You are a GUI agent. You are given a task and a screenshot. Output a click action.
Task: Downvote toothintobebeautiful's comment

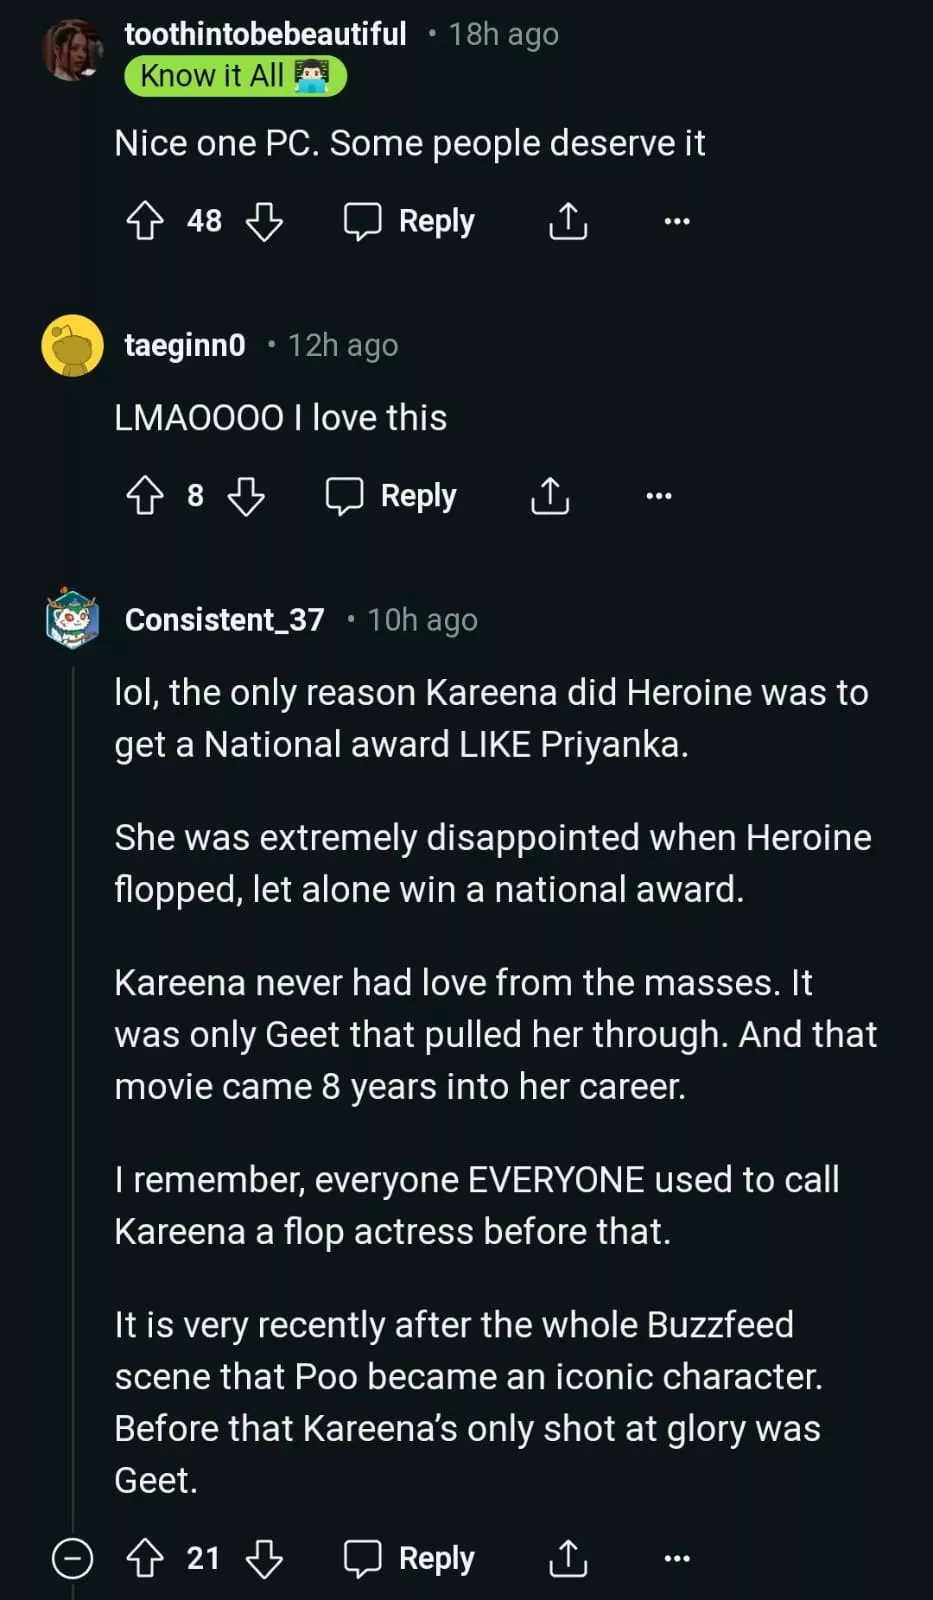(x=264, y=221)
